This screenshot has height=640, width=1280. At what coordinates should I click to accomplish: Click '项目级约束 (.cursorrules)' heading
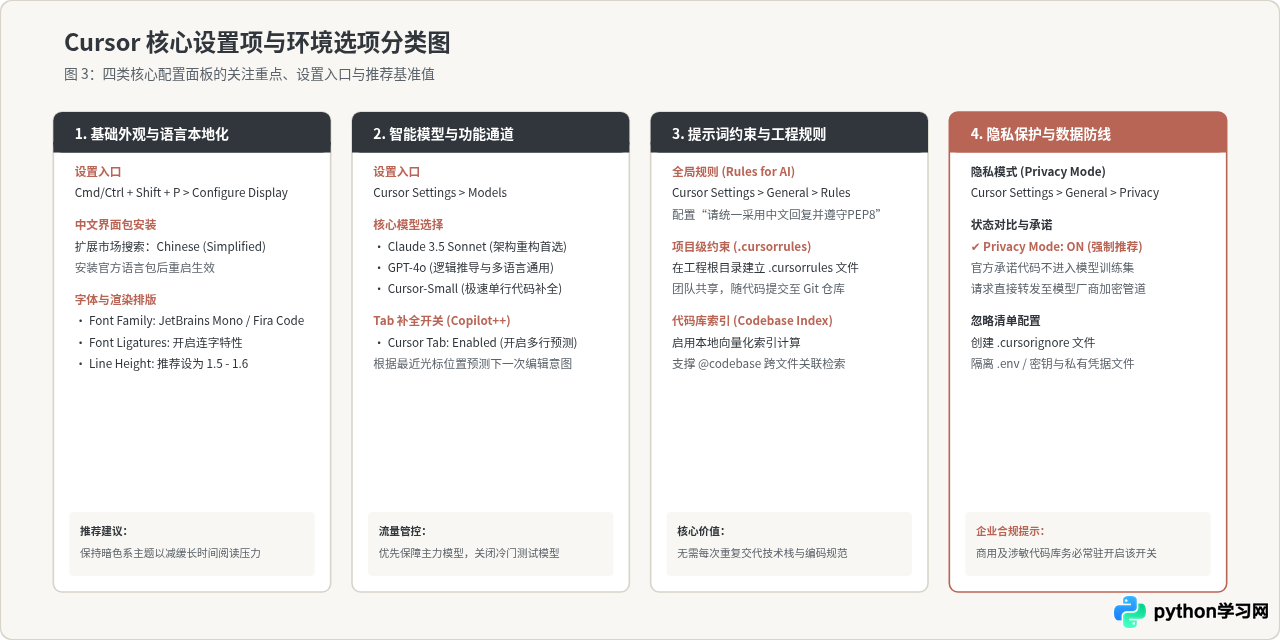pyautogui.click(x=741, y=246)
